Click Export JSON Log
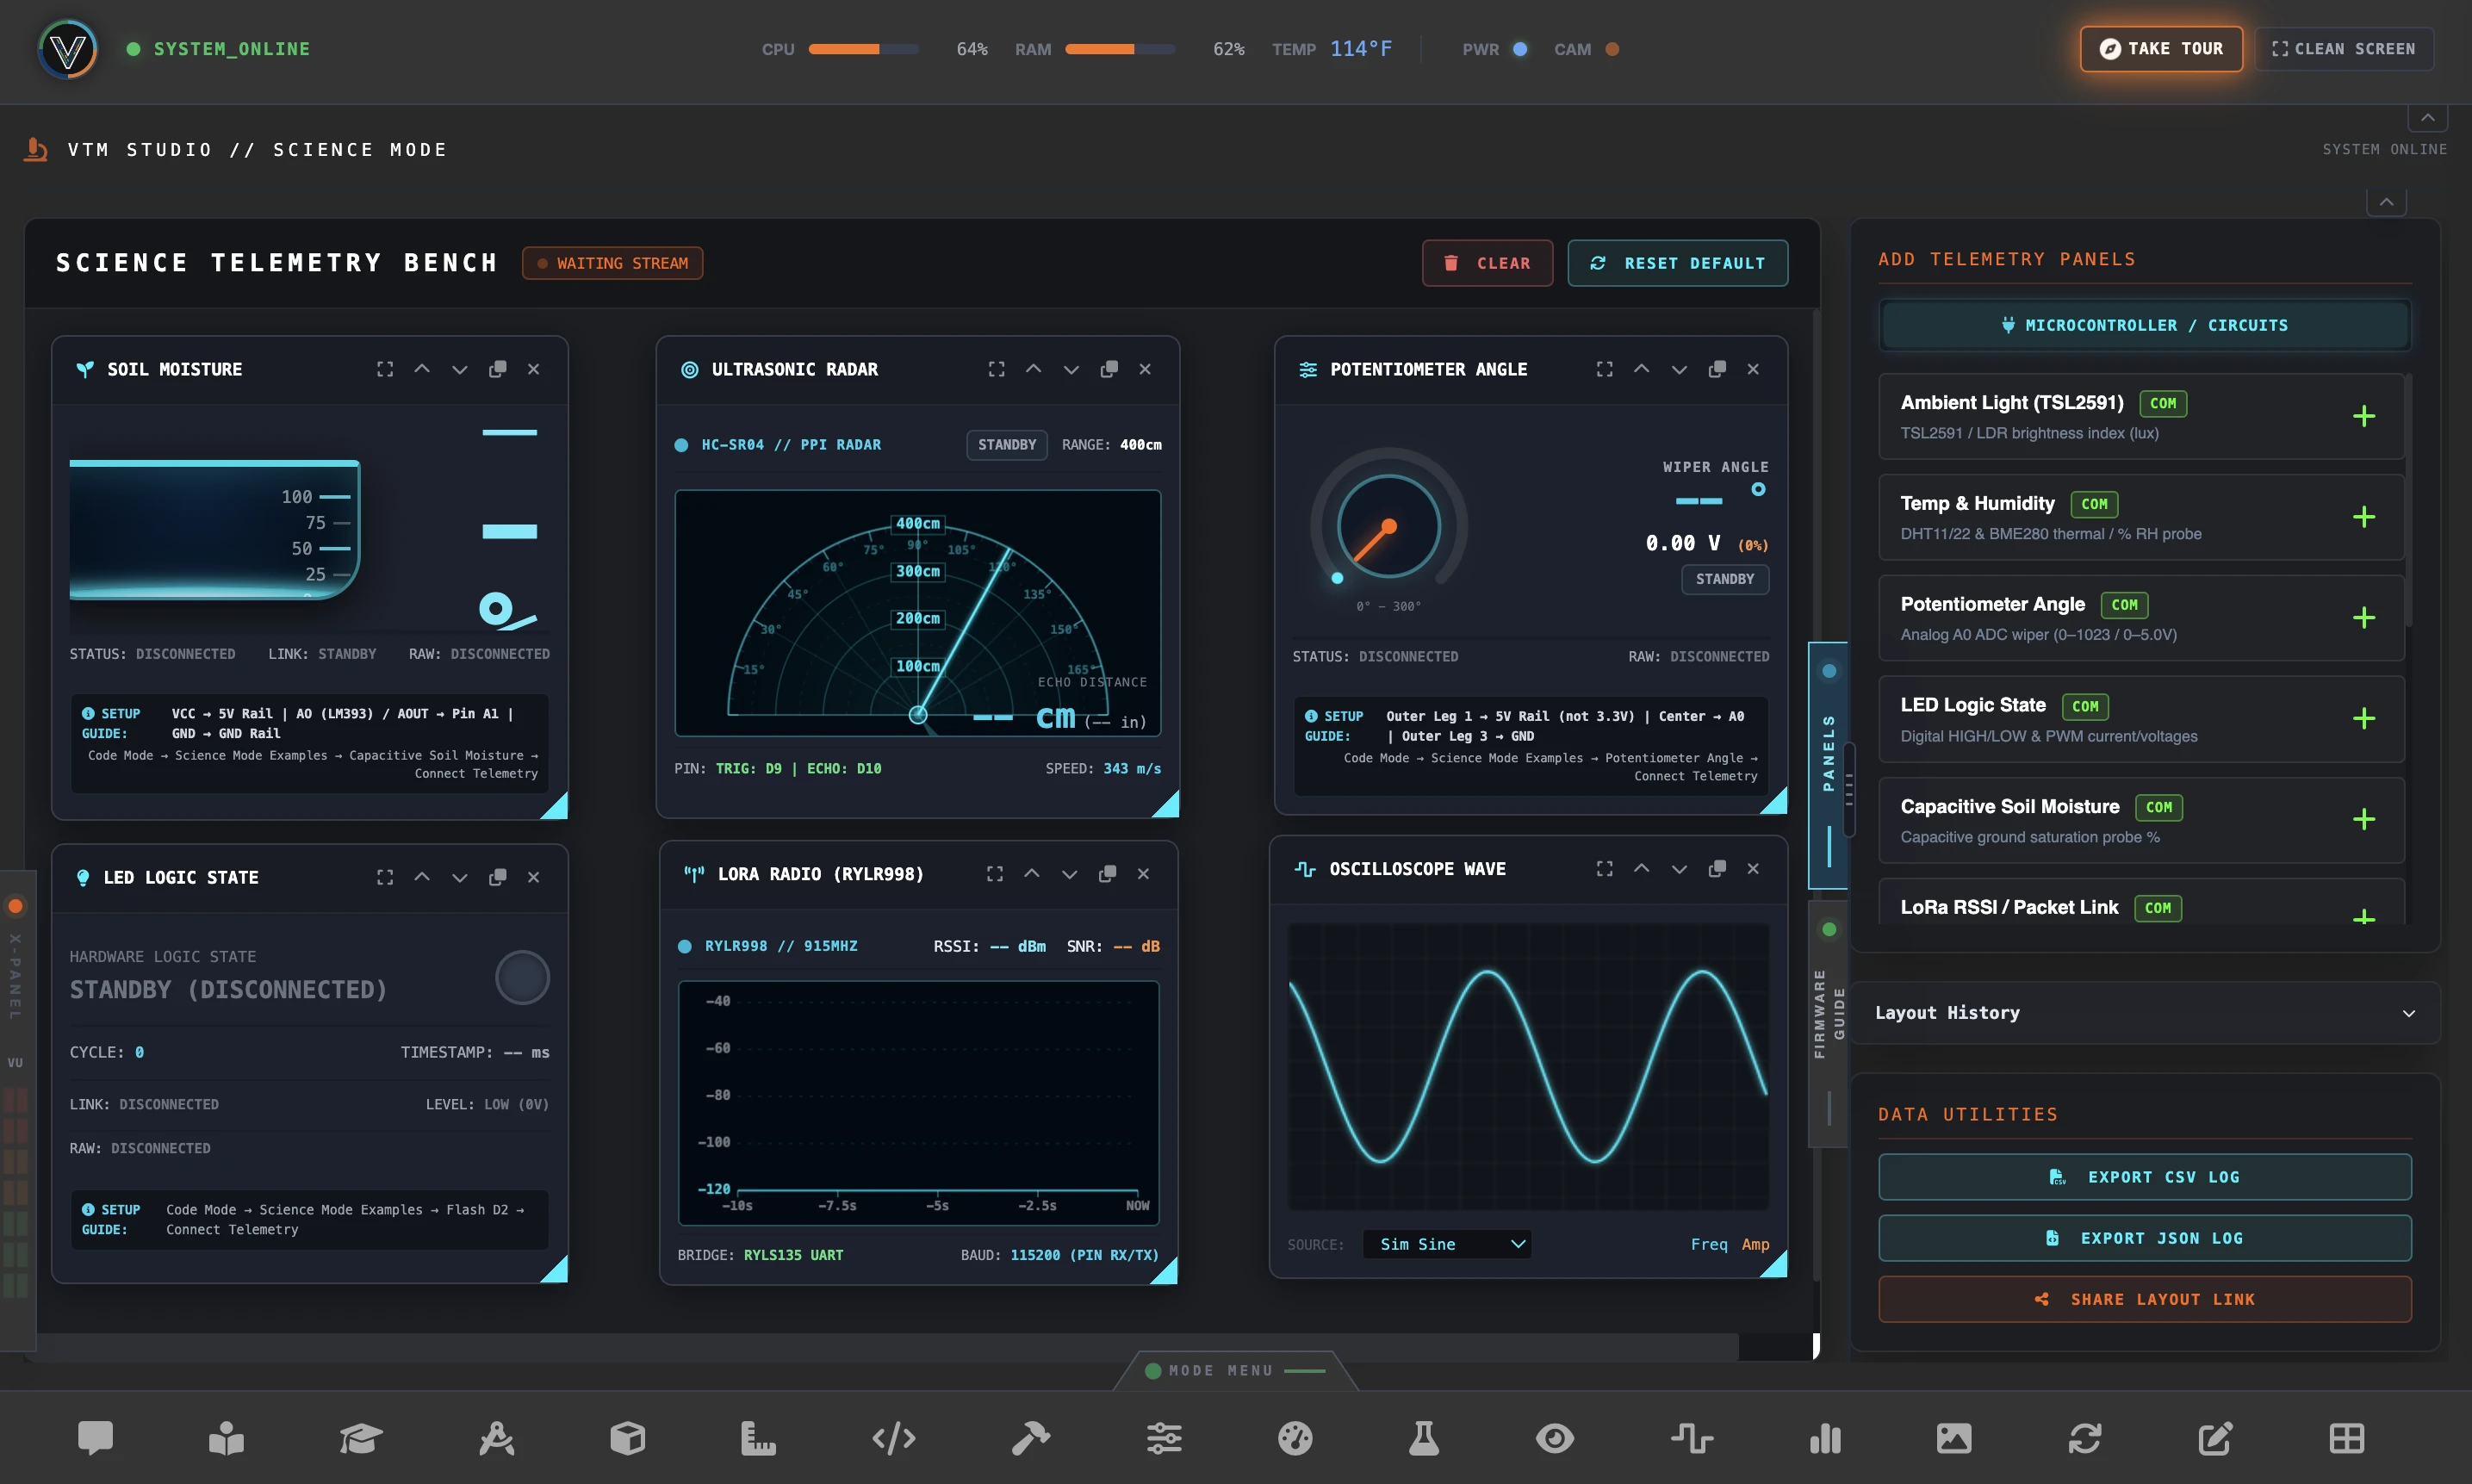Viewport: 2472px width, 1484px height. coord(2144,1238)
